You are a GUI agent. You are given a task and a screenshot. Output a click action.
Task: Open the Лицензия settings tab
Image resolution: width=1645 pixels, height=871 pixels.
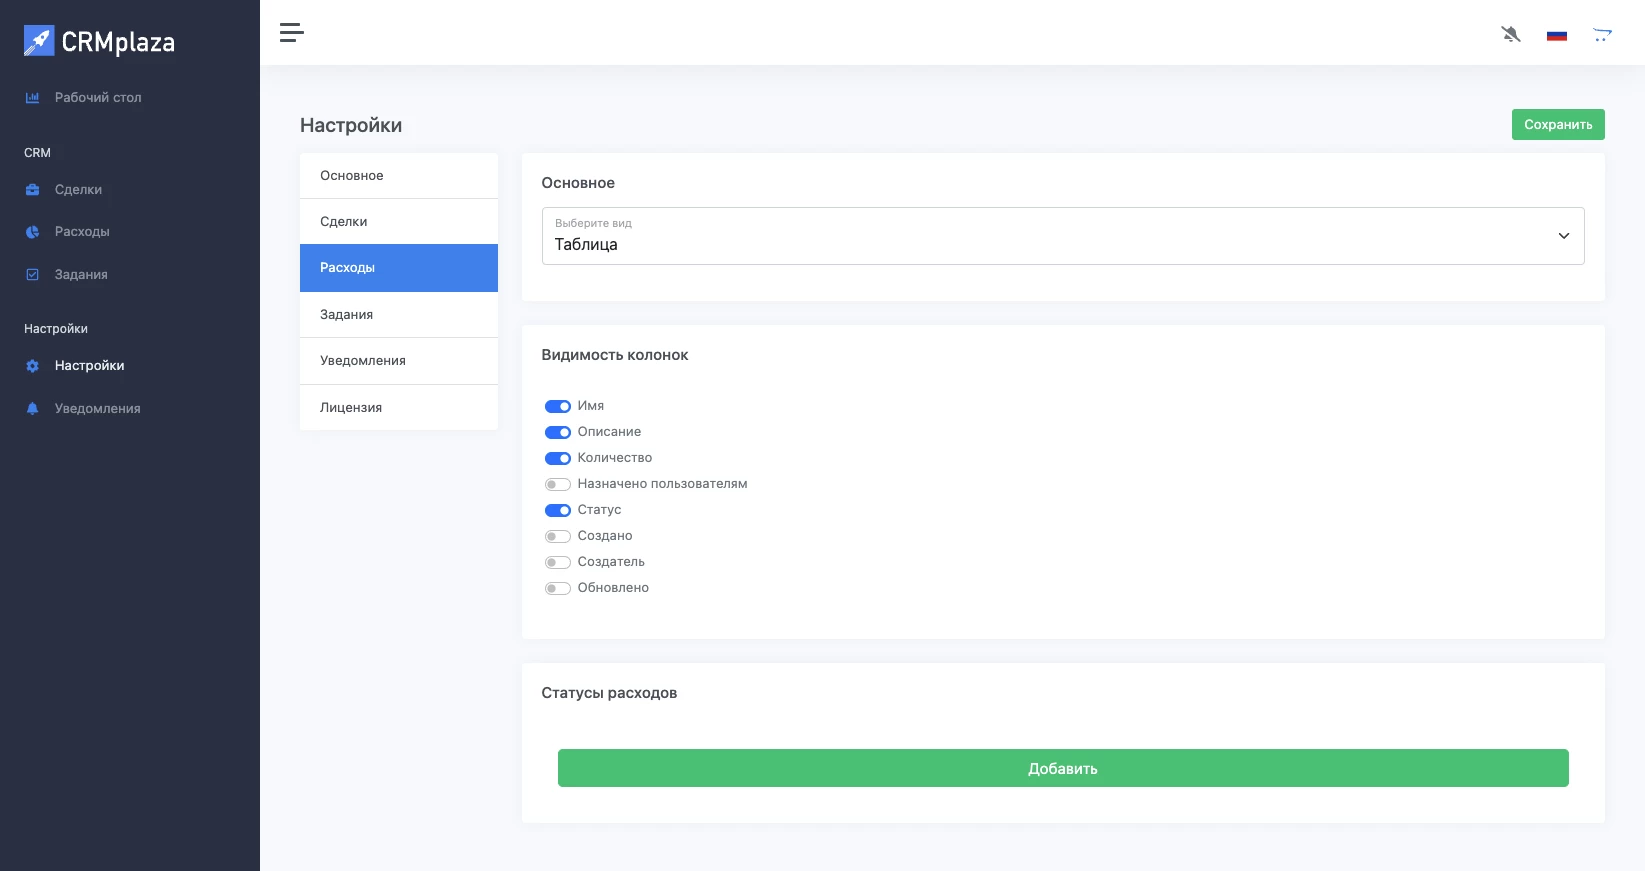(399, 407)
